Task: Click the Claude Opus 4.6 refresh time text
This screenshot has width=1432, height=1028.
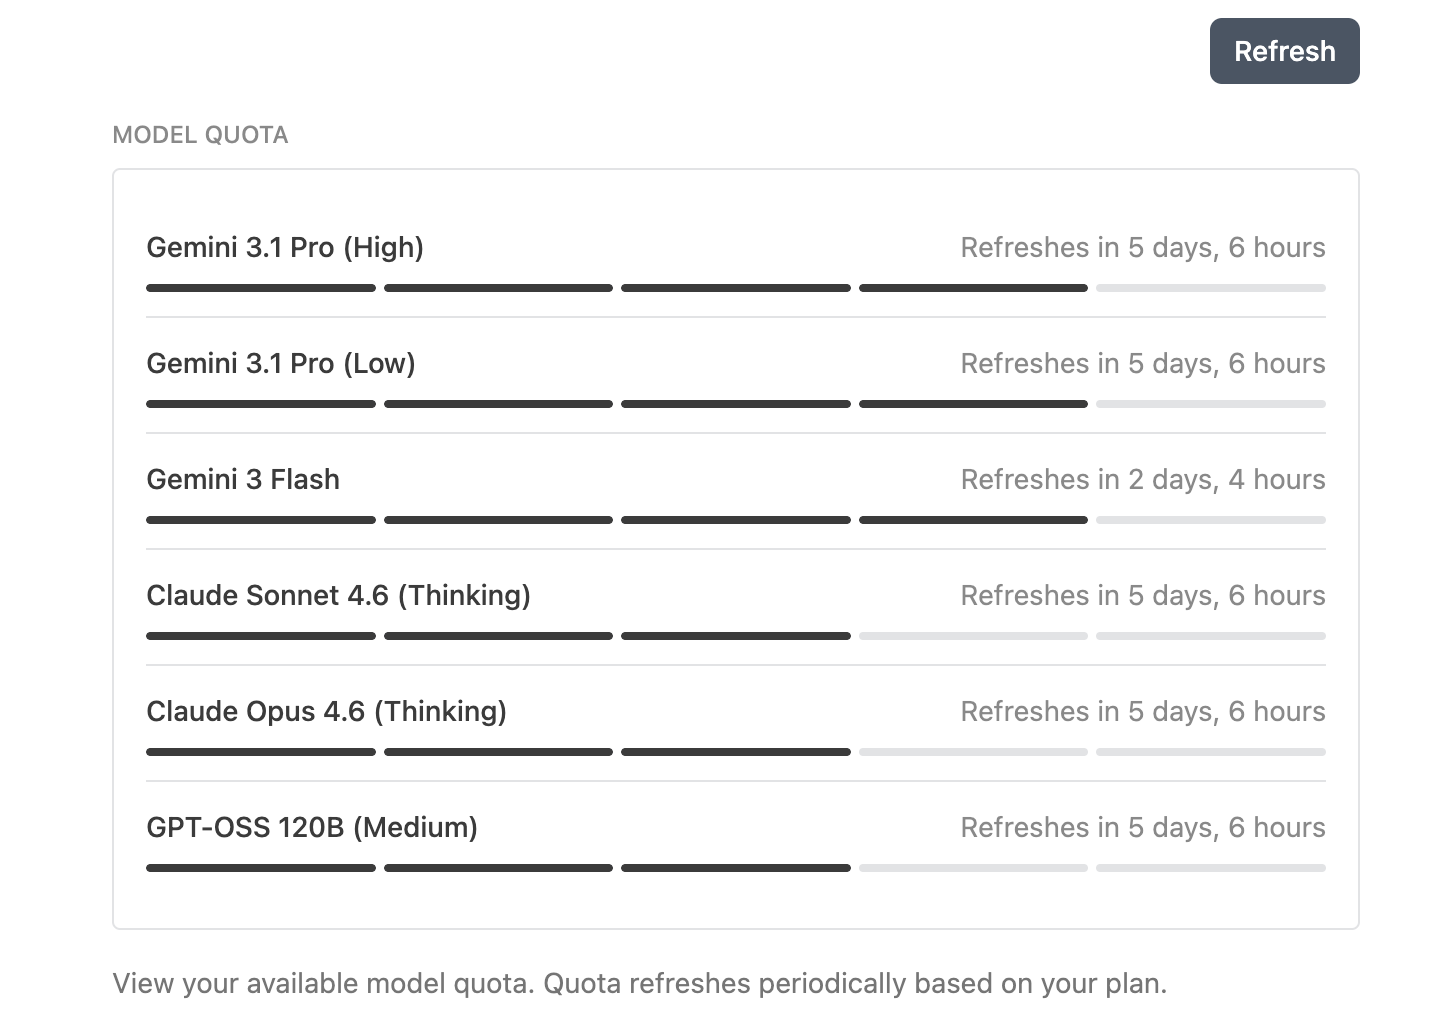Action: click(x=1142, y=711)
